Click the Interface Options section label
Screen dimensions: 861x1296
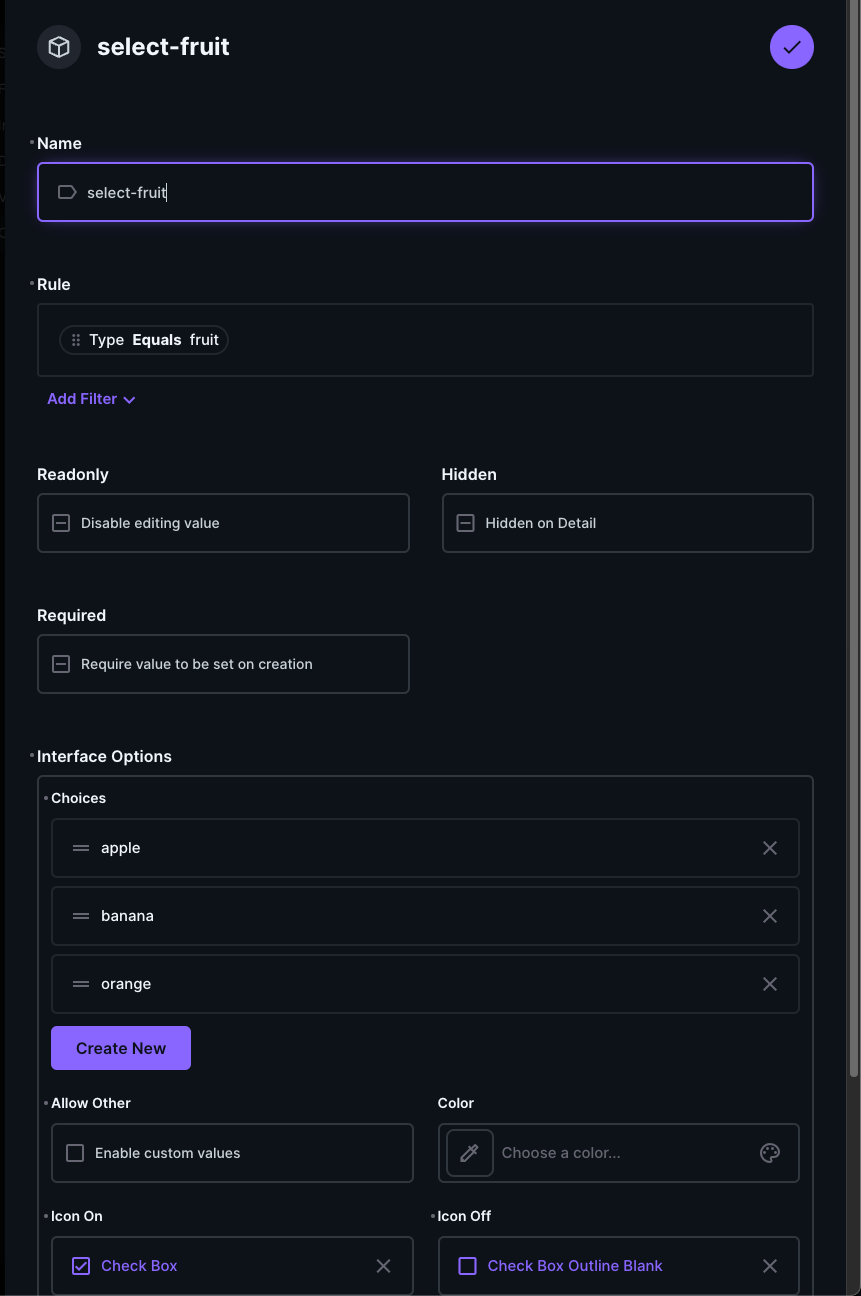tap(104, 756)
